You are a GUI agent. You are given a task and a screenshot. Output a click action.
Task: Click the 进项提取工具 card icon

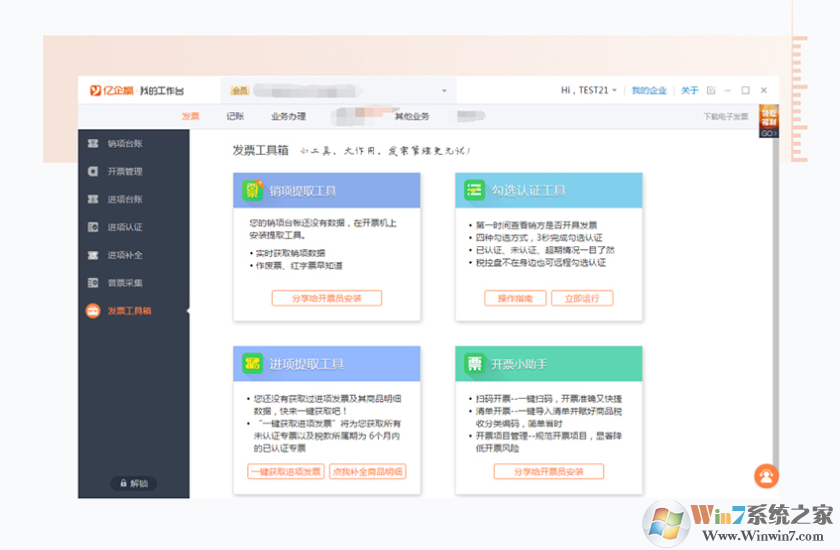click(x=252, y=364)
